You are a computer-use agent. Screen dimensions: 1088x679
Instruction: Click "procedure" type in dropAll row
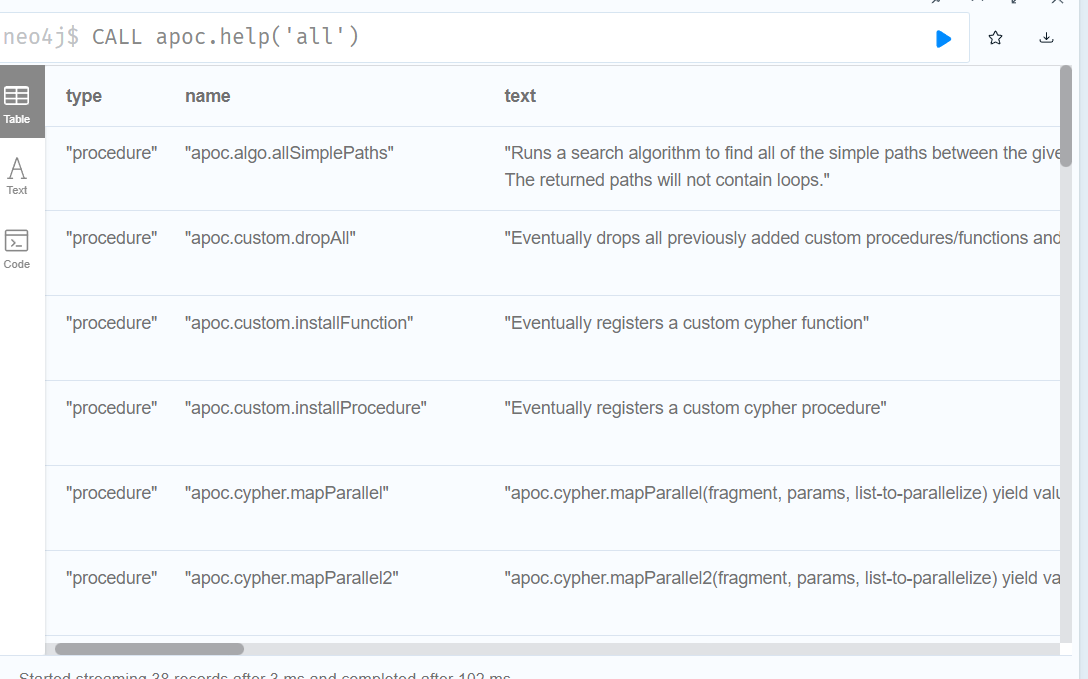click(111, 238)
